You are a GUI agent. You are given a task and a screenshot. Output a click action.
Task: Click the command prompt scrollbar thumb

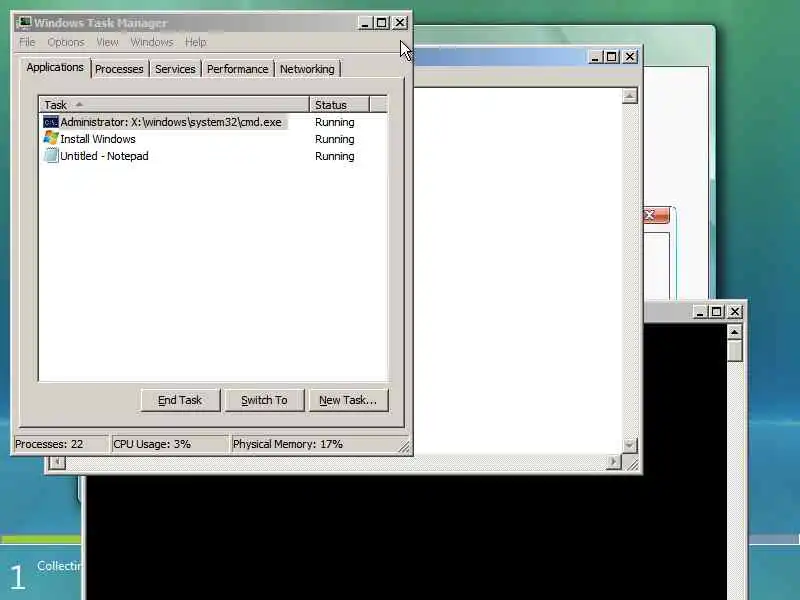point(734,351)
